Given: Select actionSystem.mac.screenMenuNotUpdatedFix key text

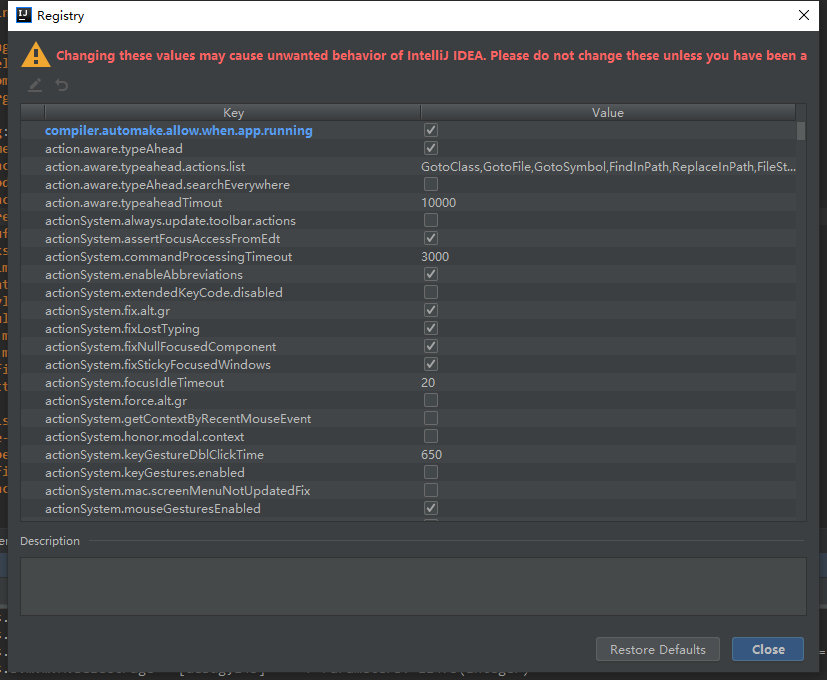Looking at the screenshot, I should (x=178, y=491).
